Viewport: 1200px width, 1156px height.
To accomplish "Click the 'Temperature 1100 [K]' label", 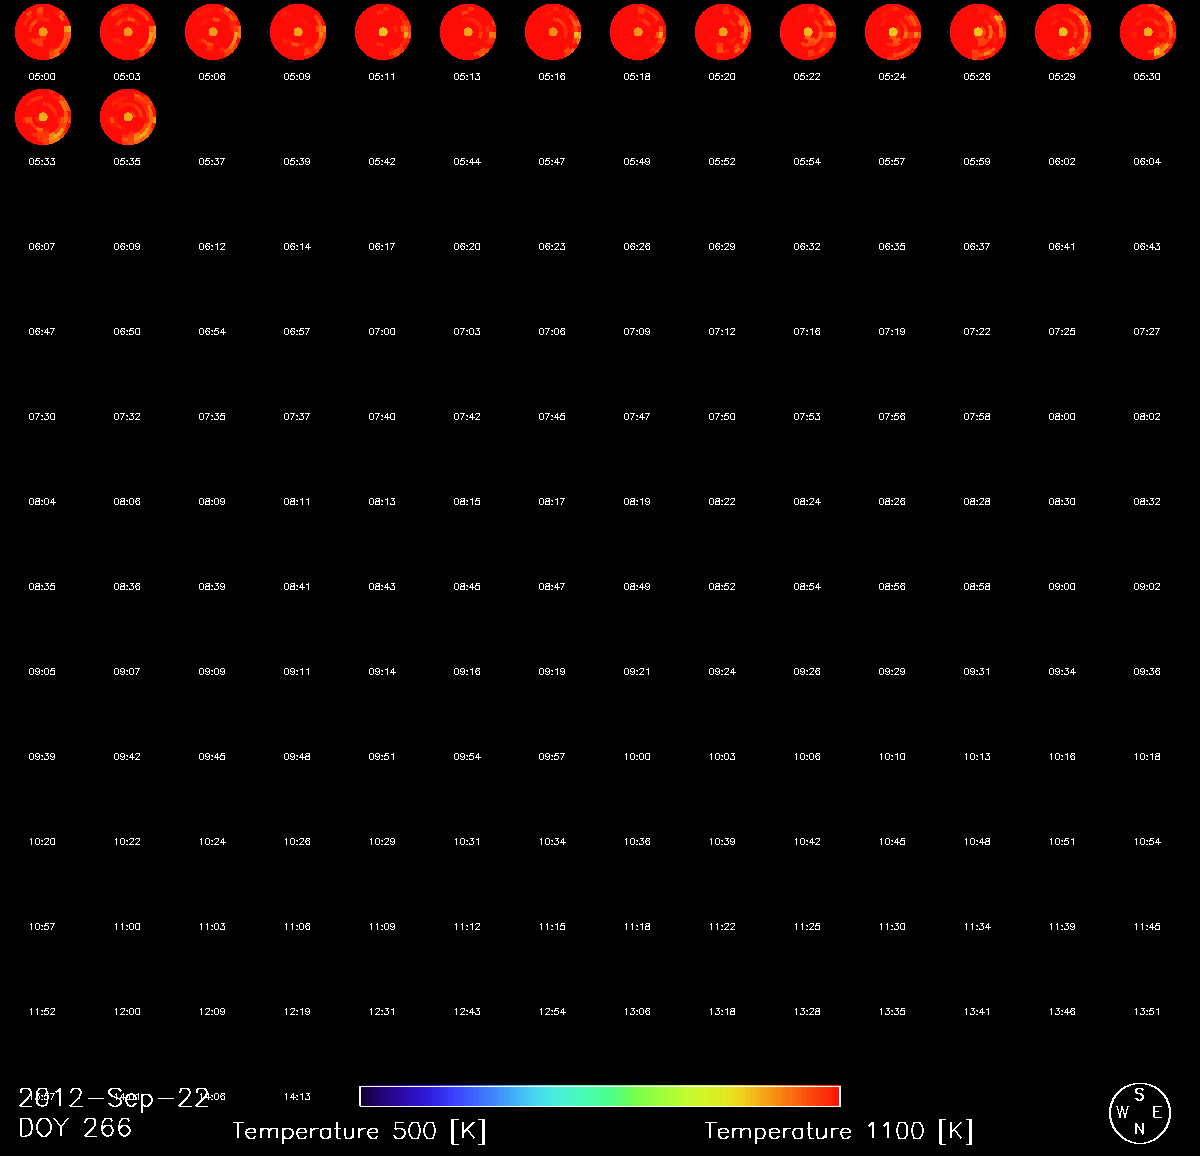I will pos(838,1131).
